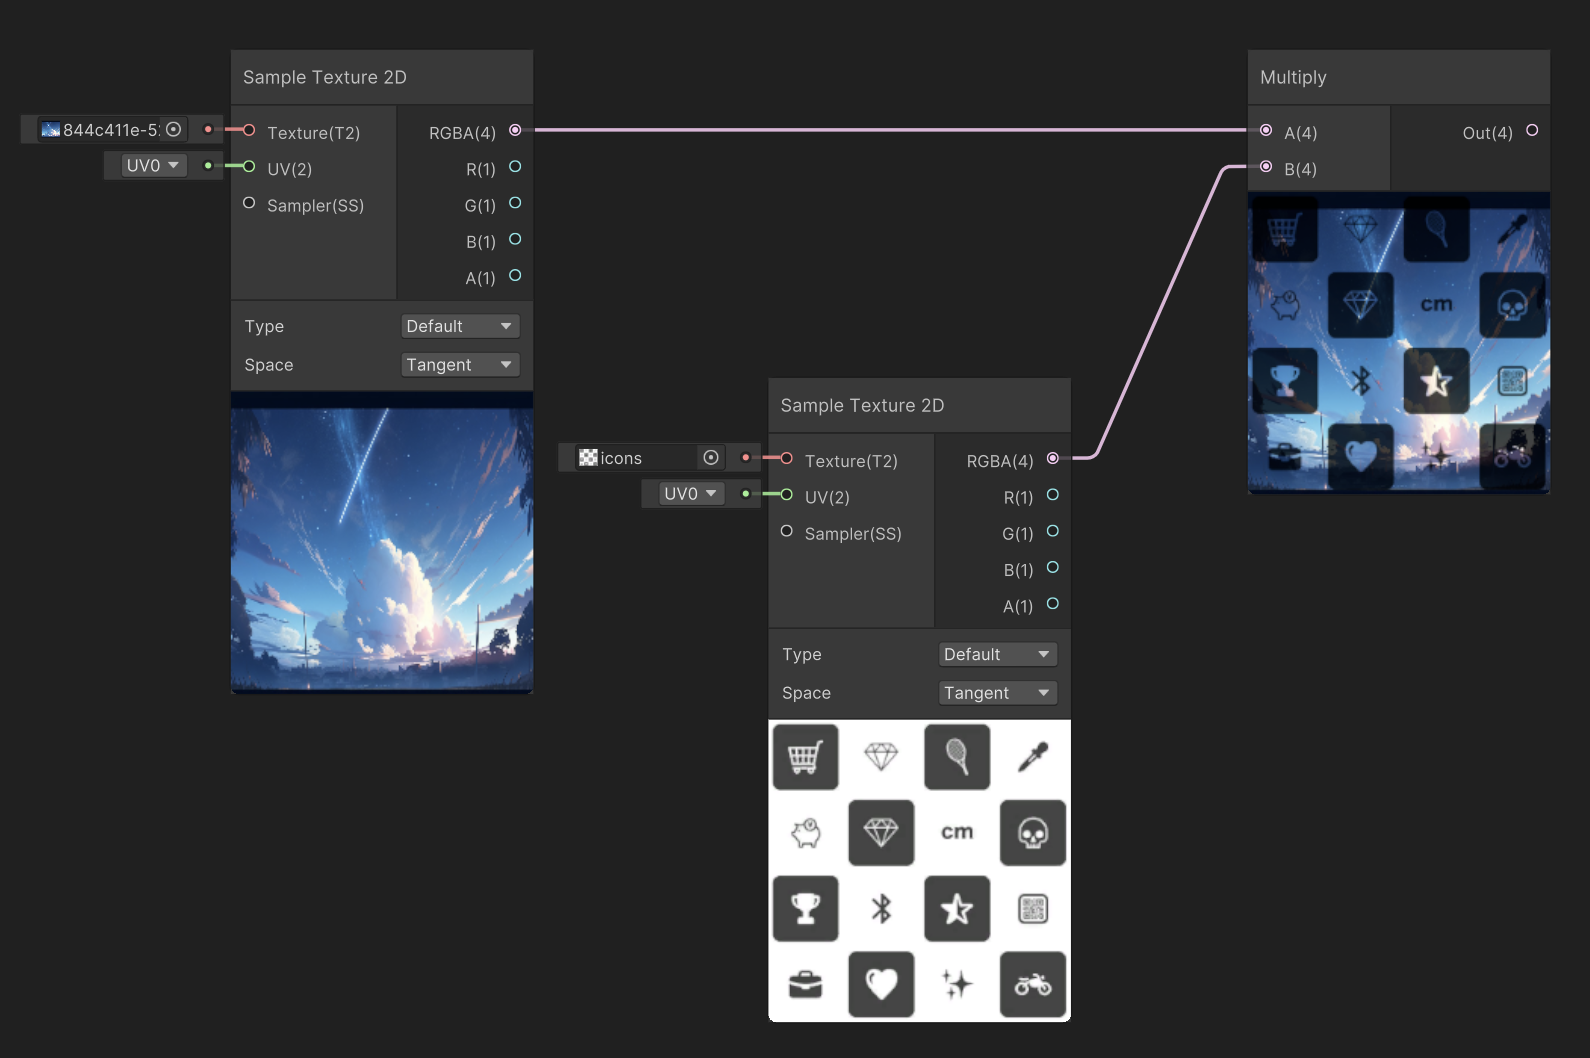Click shopping cart icon in icons preview

805,757
